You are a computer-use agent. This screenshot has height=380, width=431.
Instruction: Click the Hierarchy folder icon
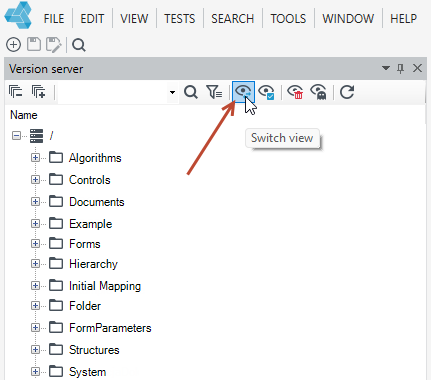pyautogui.click(x=56, y=263)
